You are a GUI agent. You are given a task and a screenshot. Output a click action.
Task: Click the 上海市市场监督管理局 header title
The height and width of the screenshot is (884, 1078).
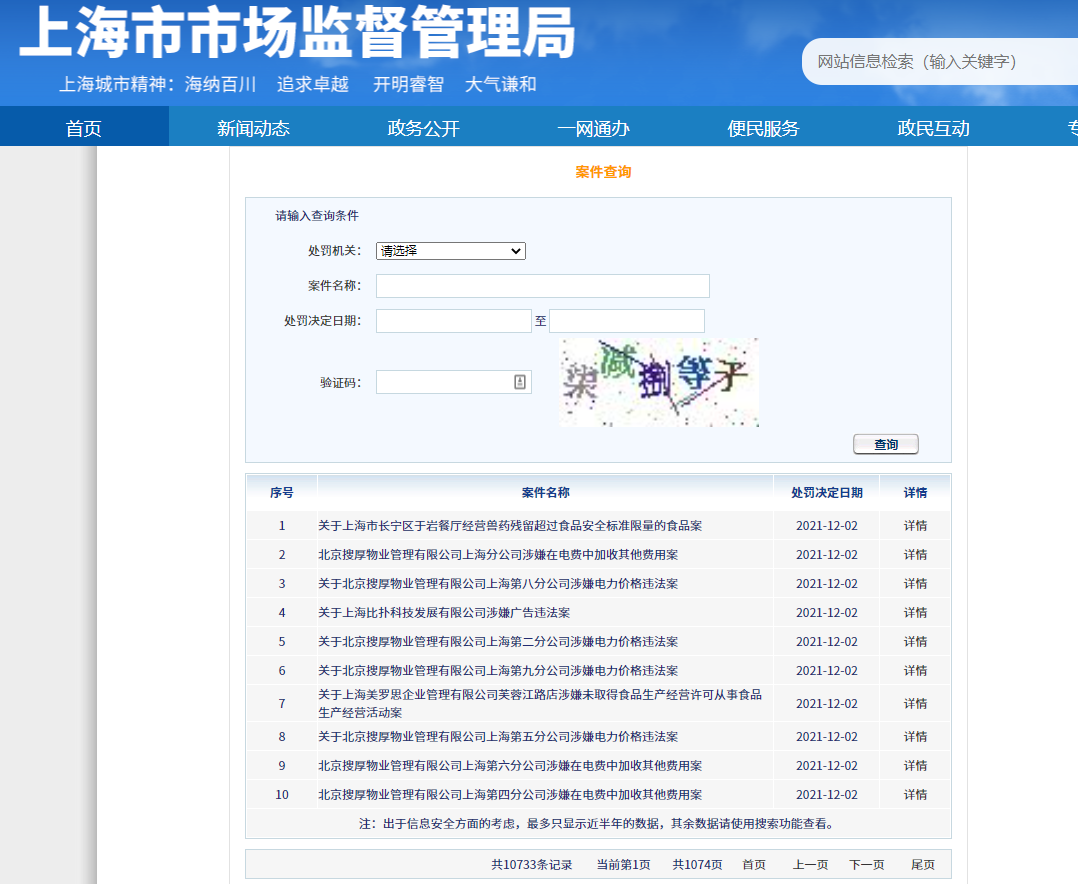(297, 32)
